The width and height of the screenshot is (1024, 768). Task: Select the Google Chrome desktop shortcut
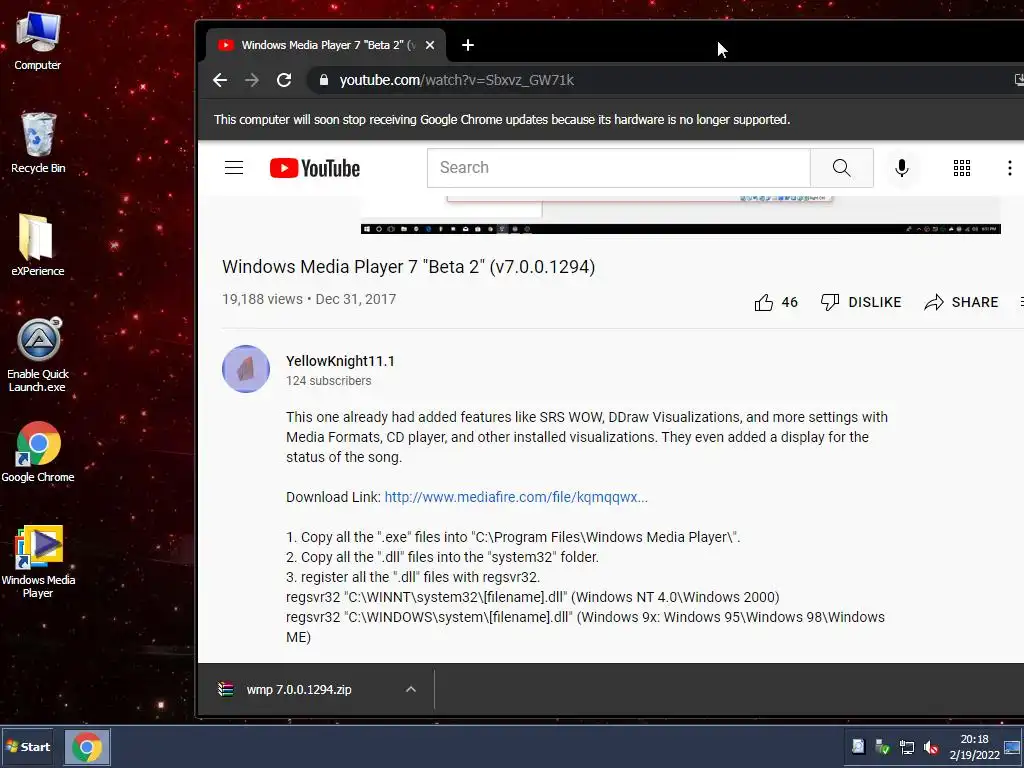[38, 452]
